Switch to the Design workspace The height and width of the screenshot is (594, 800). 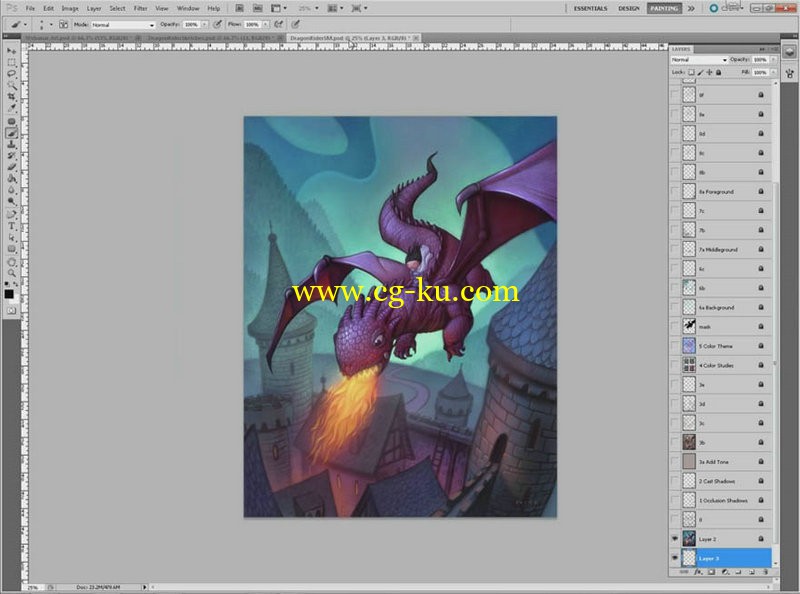tap(629, 8)
